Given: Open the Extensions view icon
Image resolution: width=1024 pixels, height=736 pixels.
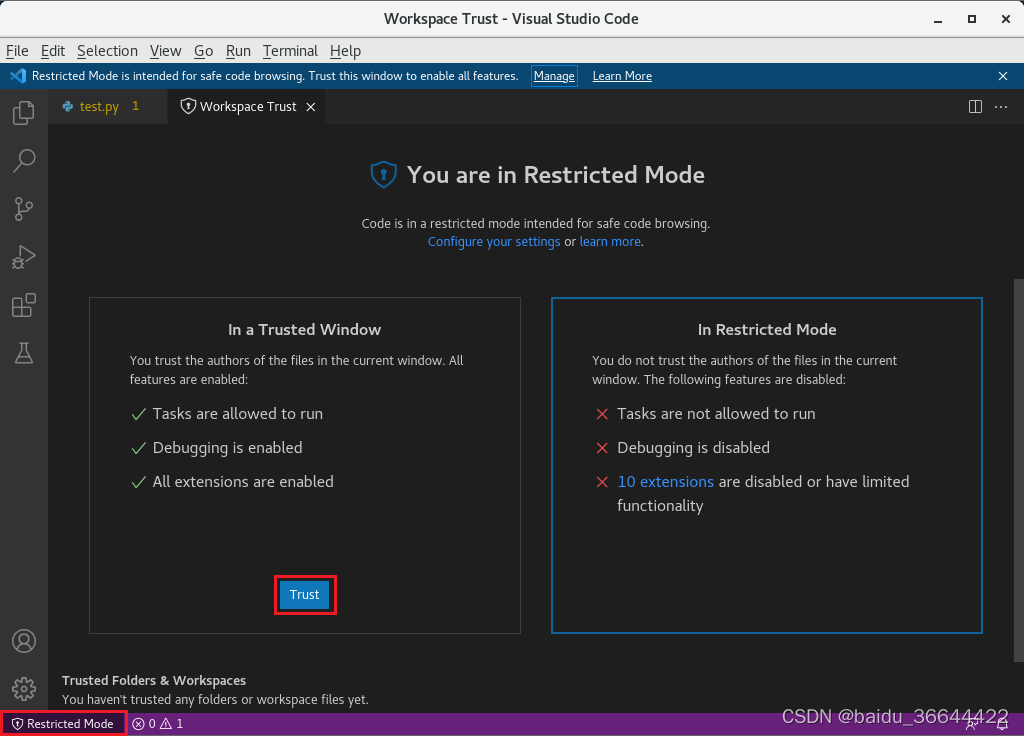Looking at the screenshot, I should 24,305.
